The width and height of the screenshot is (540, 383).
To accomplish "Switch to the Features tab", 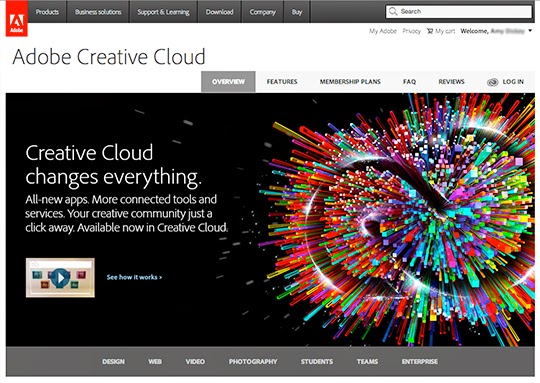I will coord(282,82).
